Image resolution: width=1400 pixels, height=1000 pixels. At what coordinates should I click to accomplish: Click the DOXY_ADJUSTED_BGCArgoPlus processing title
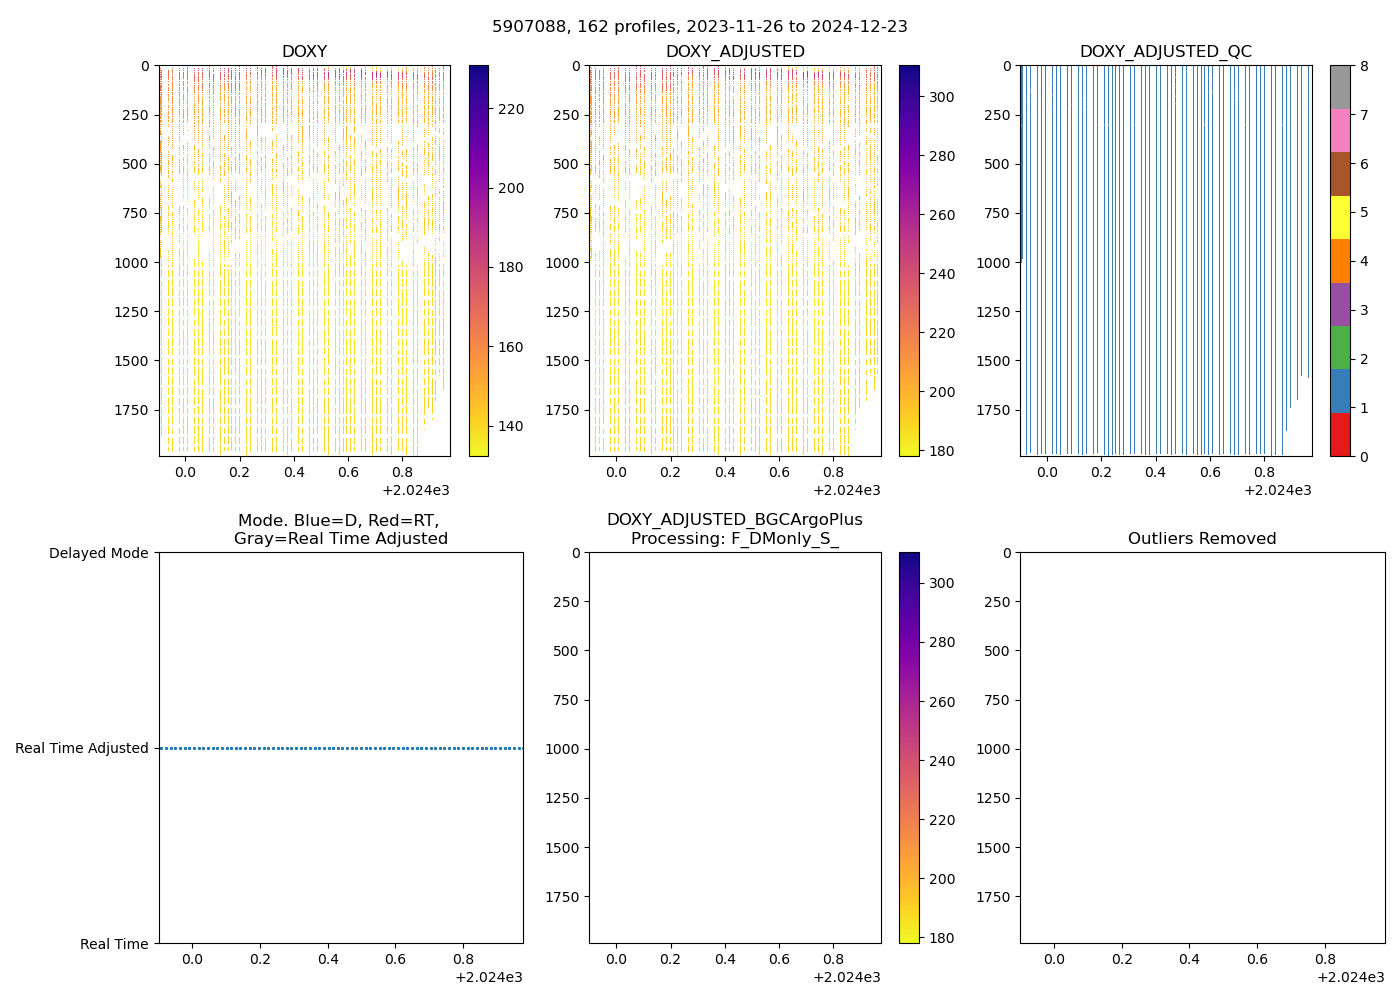pos(735,529)
